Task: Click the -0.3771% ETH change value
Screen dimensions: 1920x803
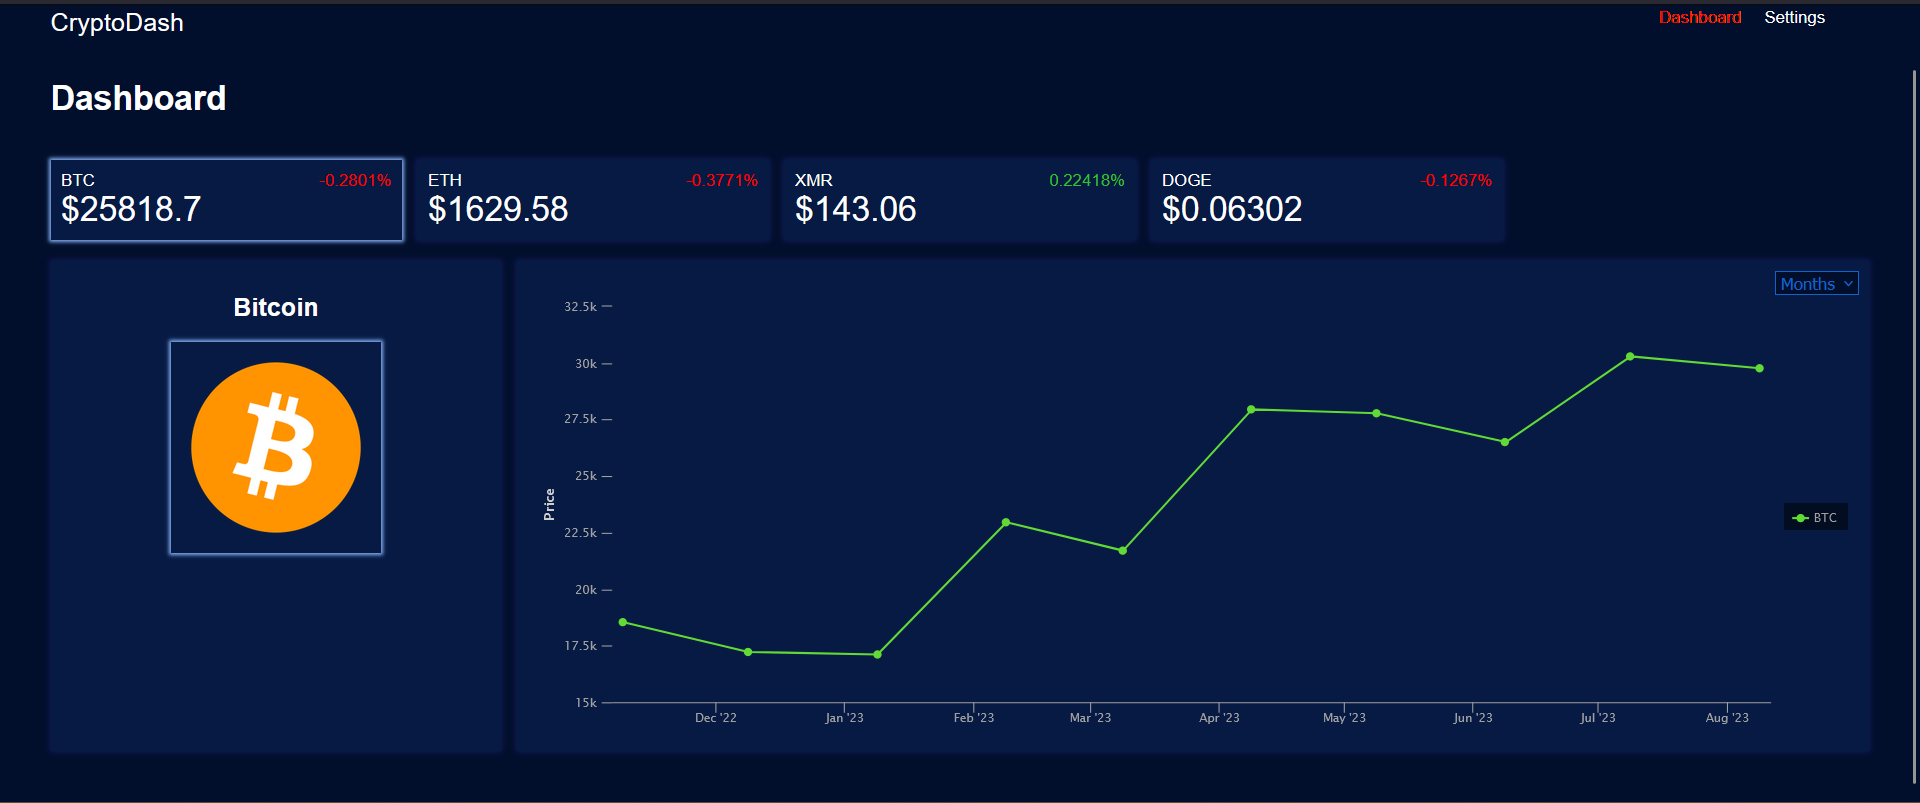Action: [x=722, y=180]
